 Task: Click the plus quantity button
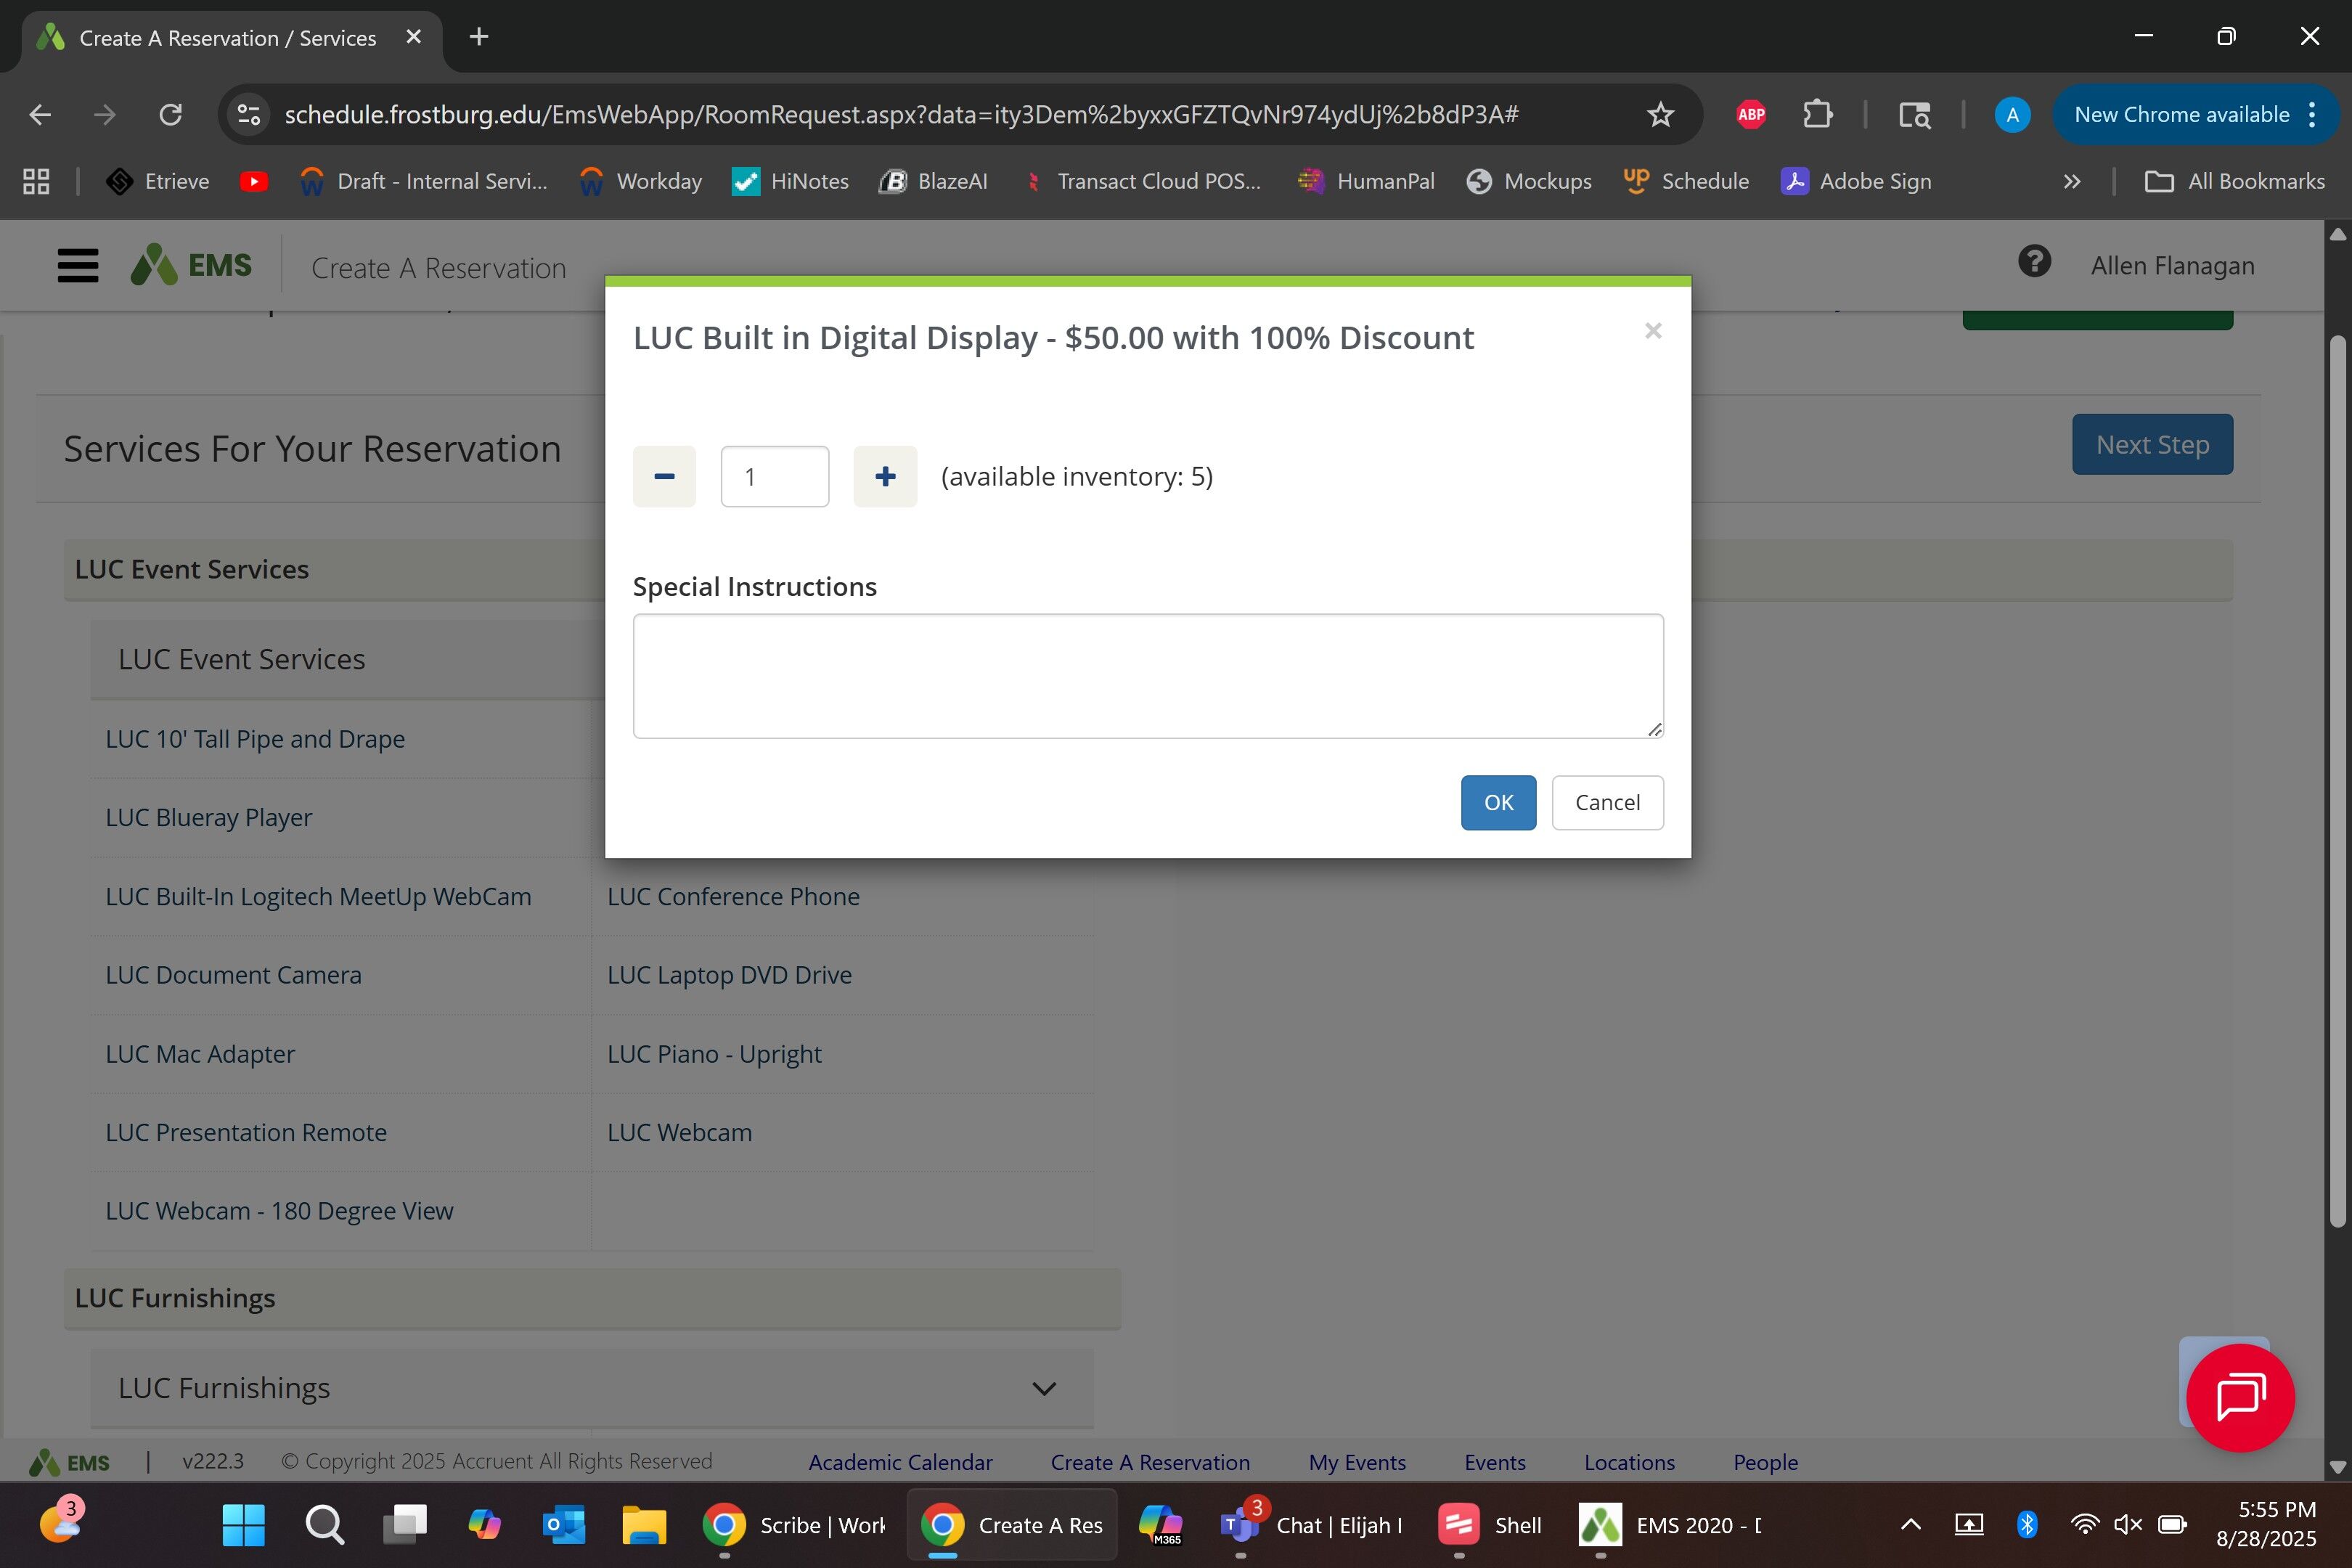click(x=885, y=477)
